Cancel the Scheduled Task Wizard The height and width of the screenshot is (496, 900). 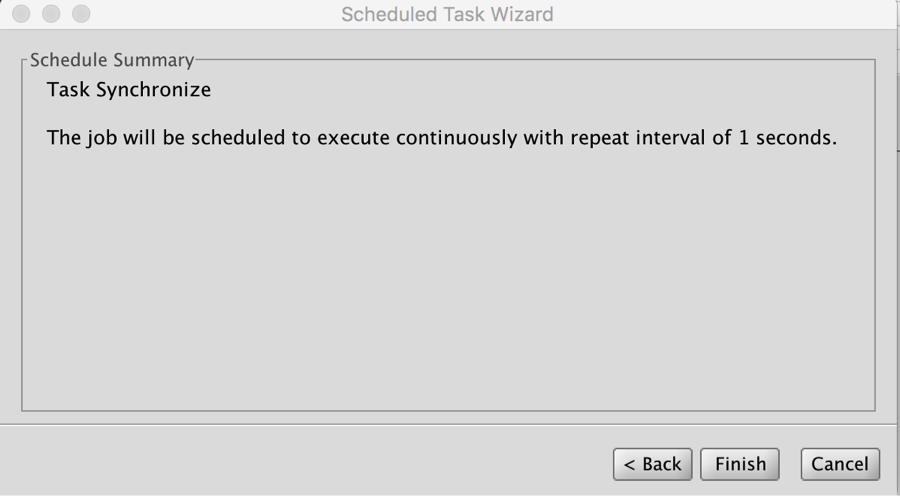tap(840, 464)
